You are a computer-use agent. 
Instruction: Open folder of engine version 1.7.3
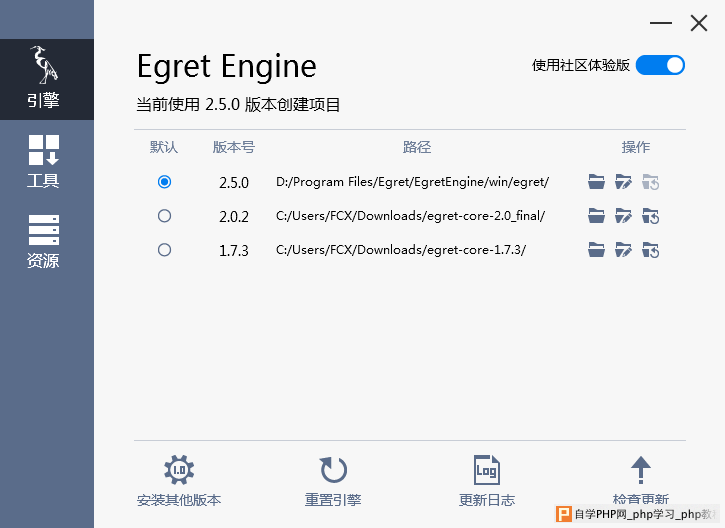[x=596, y=250]
